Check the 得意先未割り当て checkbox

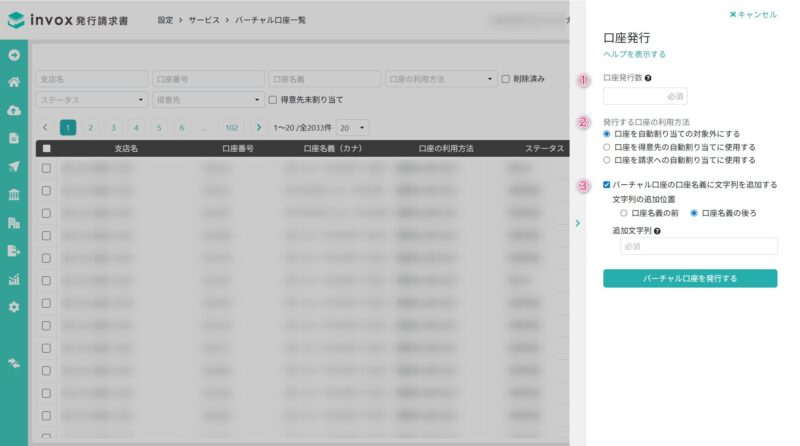(273, 100)
